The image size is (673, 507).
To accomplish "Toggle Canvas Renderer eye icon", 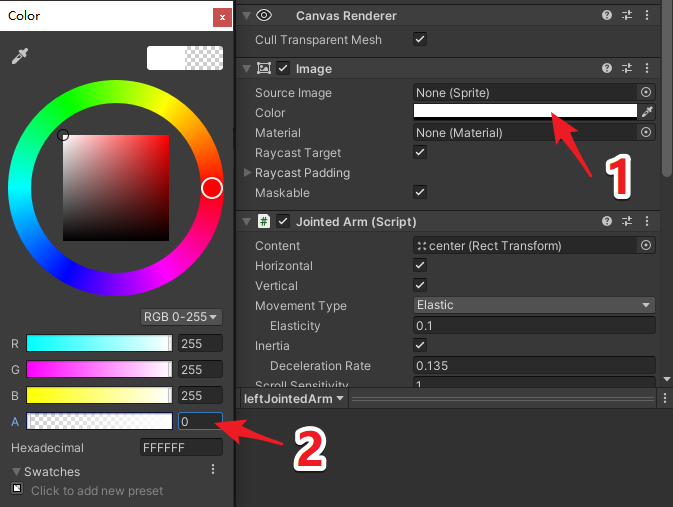I will (x=264, y=15).
